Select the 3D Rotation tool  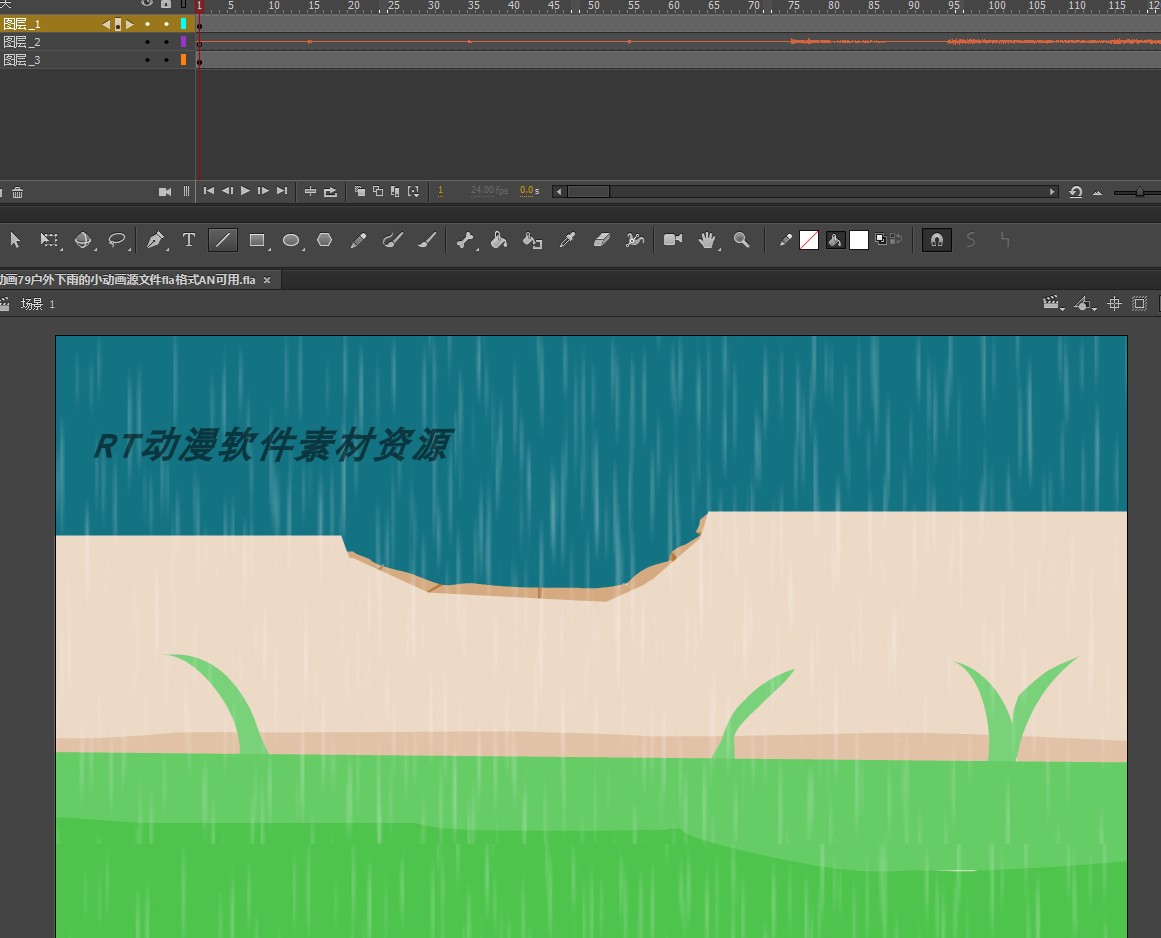point(83,240)
